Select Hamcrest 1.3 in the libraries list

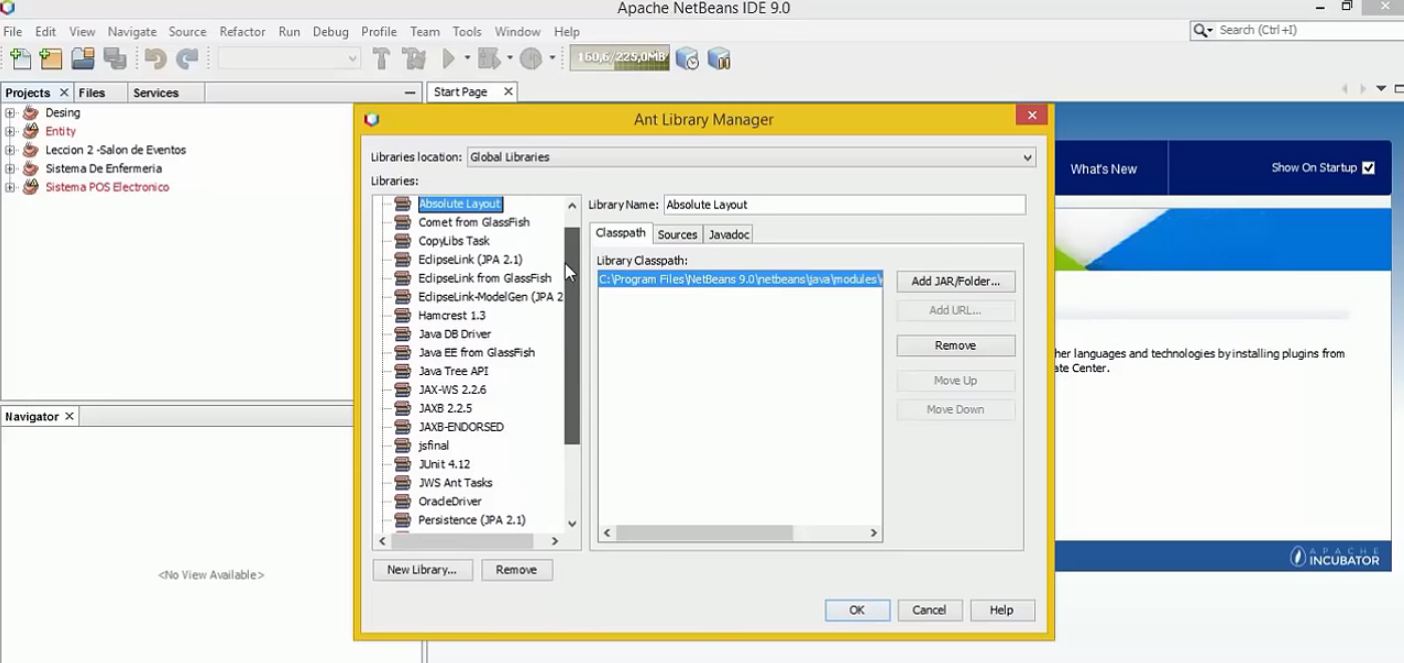point(451,315)
